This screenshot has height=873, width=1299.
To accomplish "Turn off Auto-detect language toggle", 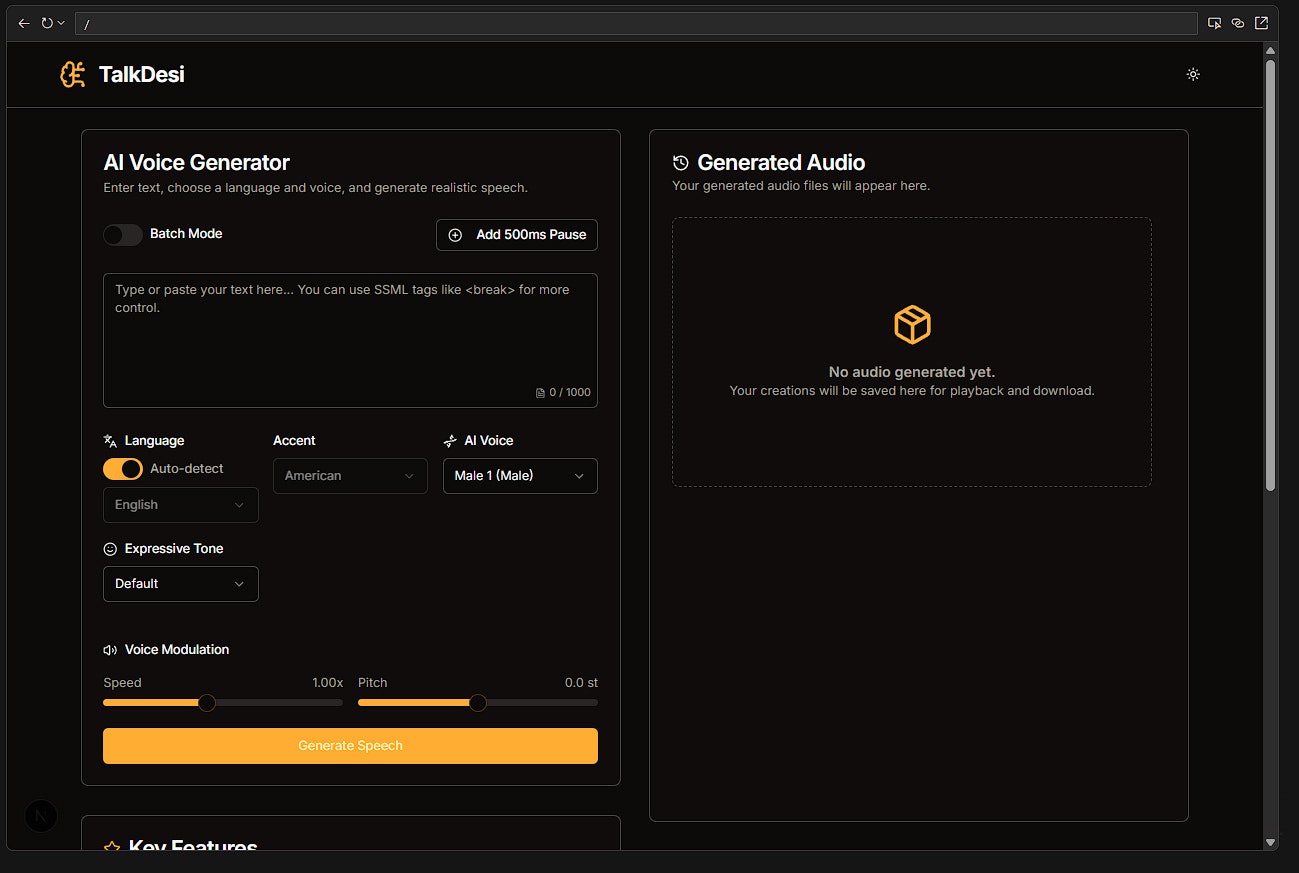I will coord(123,469).
